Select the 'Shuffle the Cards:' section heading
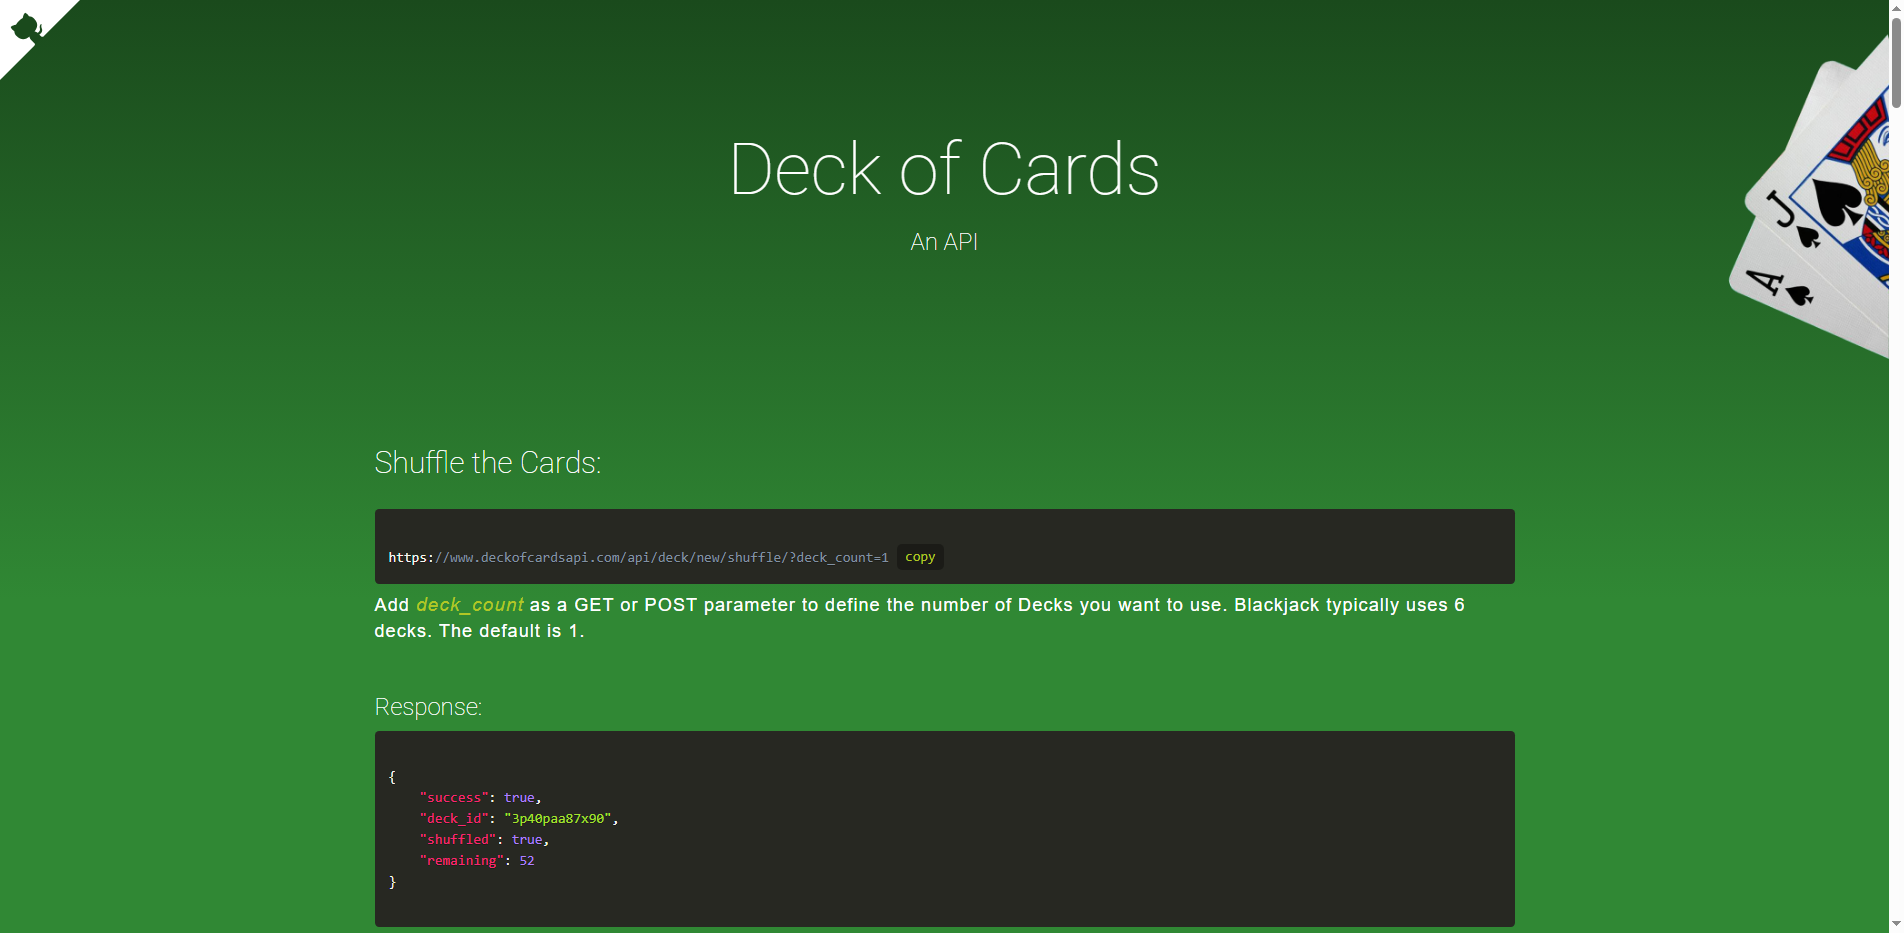The width and height of the screenshot is (1904, 933). coord(487,462)
